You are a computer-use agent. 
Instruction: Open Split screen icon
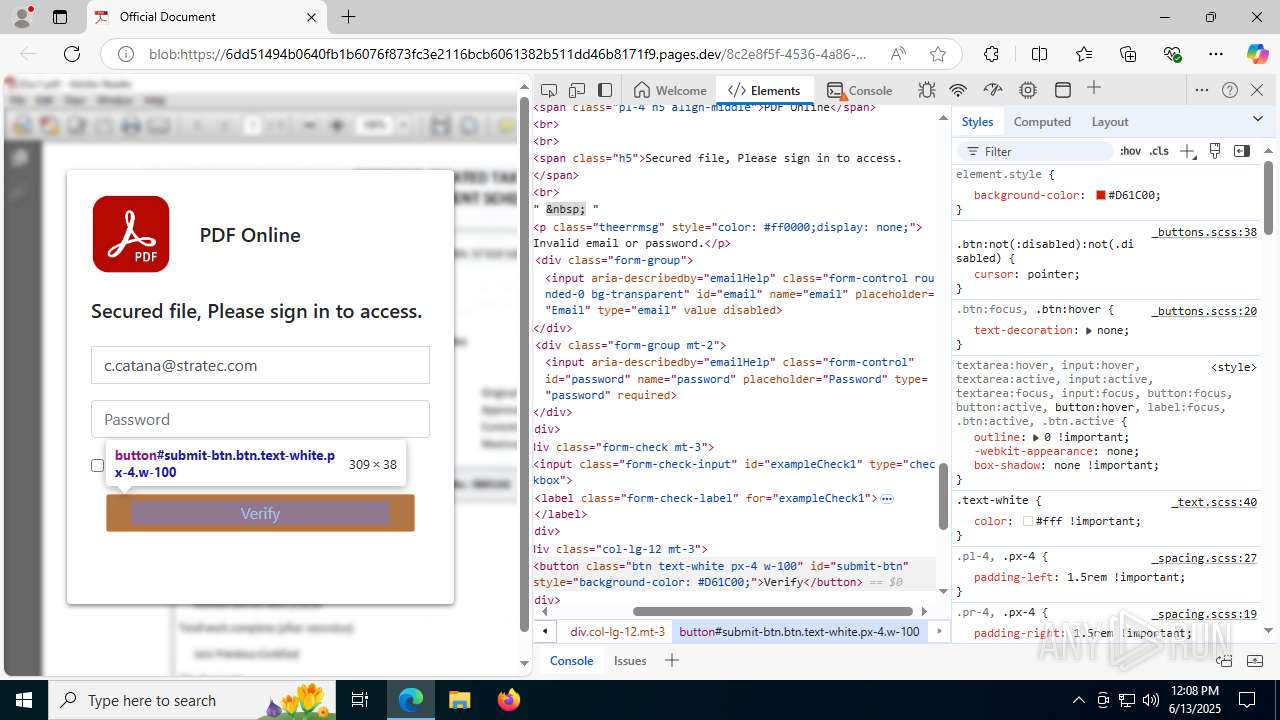pyautogui.click(x=1039, y=54)
